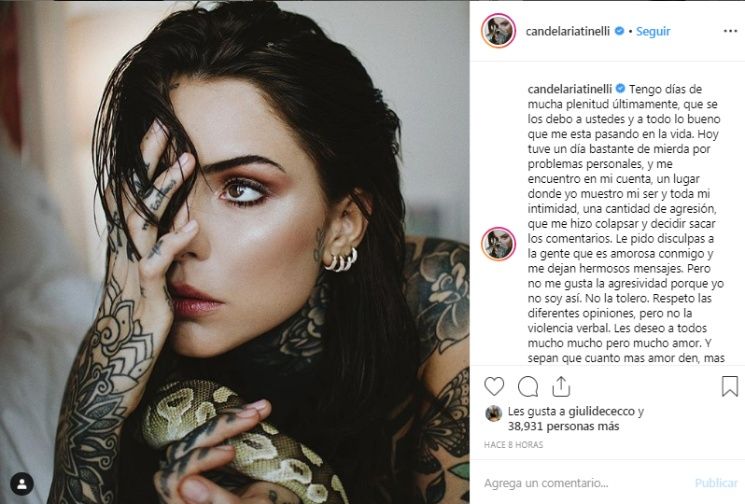Open the caption avatar of candelariatinelli
The image size is (745, 504).
point(498,244)
